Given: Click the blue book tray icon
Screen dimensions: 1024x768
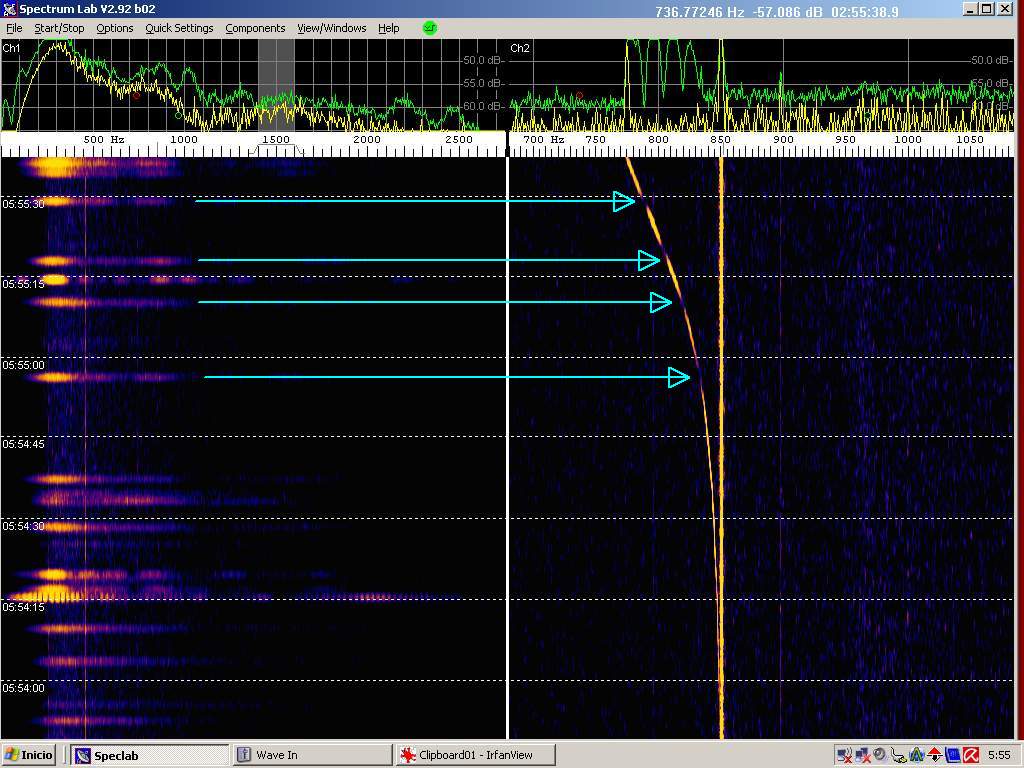Looking at the screenshot, I should click(952, 755).
